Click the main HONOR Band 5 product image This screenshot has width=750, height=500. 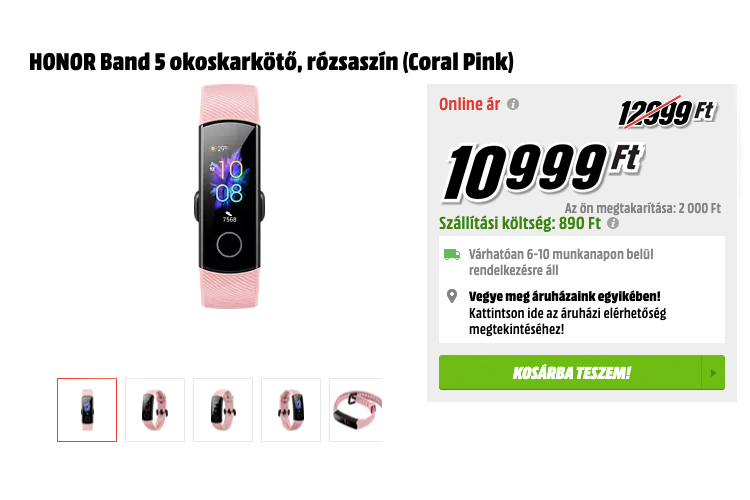point(230,196)
